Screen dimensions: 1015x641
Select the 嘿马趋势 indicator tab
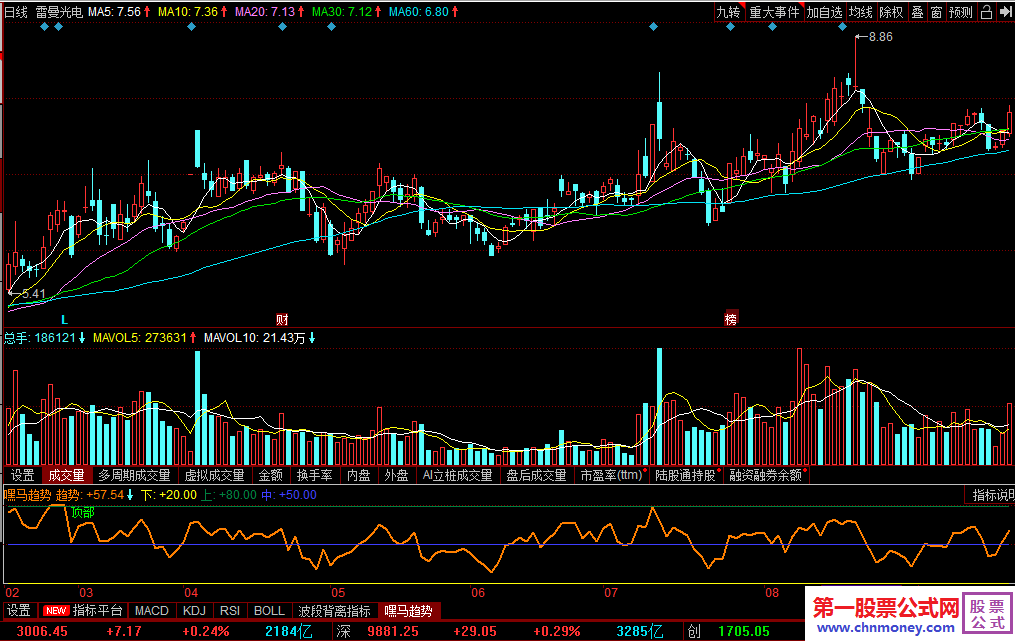tap(408, 611)
